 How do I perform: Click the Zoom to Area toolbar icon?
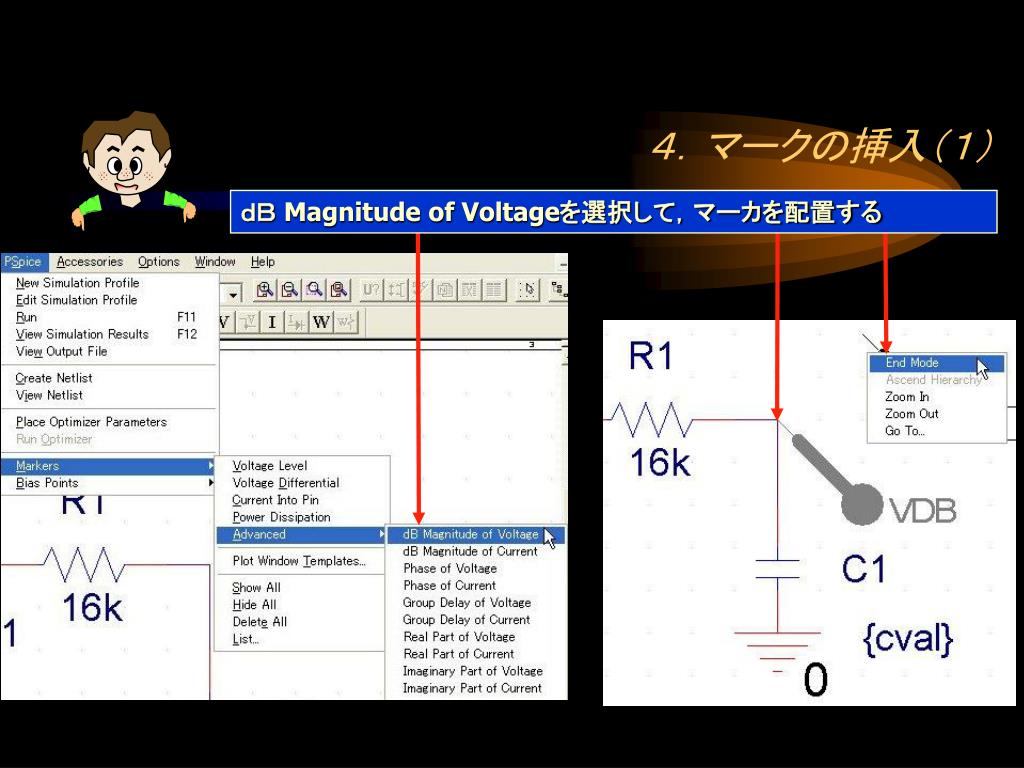pyautogui.click(x=314, y=289)
